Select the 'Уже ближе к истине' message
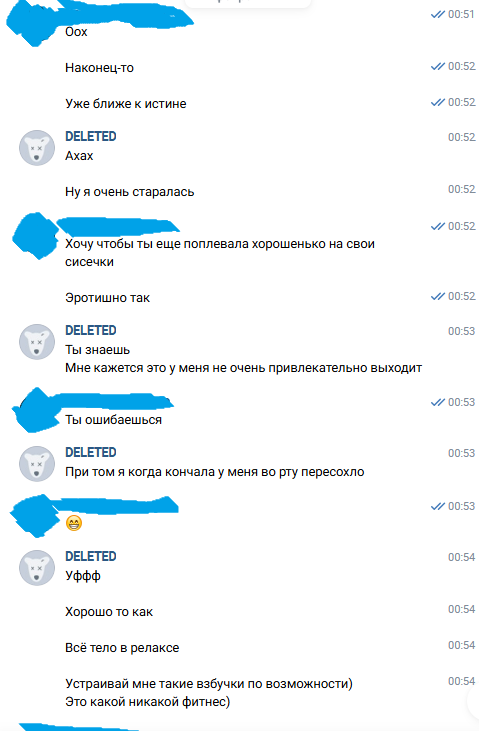 (125, 103)
